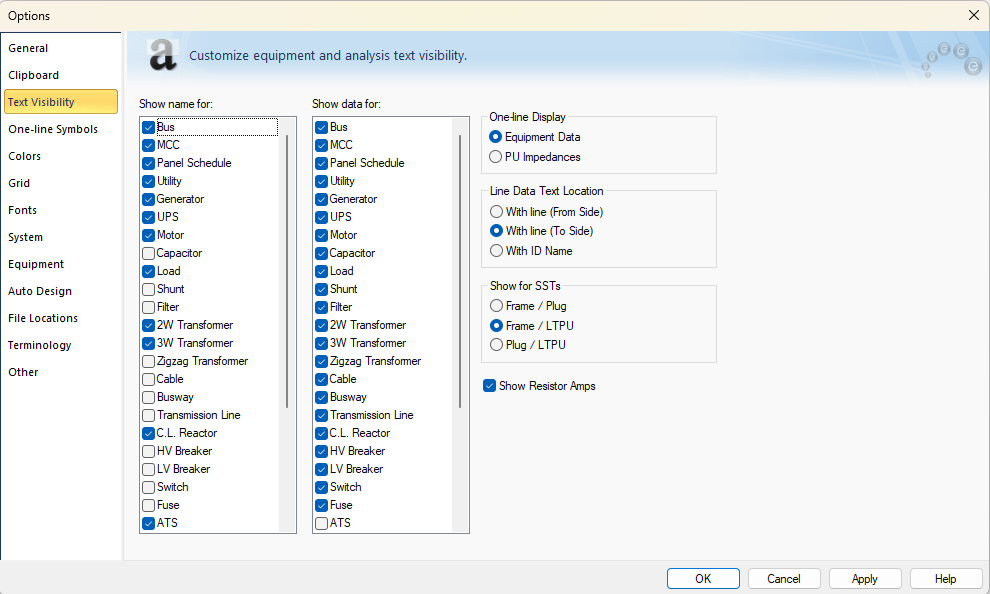
Task: Select With line (From Side) option
Action: click(x=496, y=211)
